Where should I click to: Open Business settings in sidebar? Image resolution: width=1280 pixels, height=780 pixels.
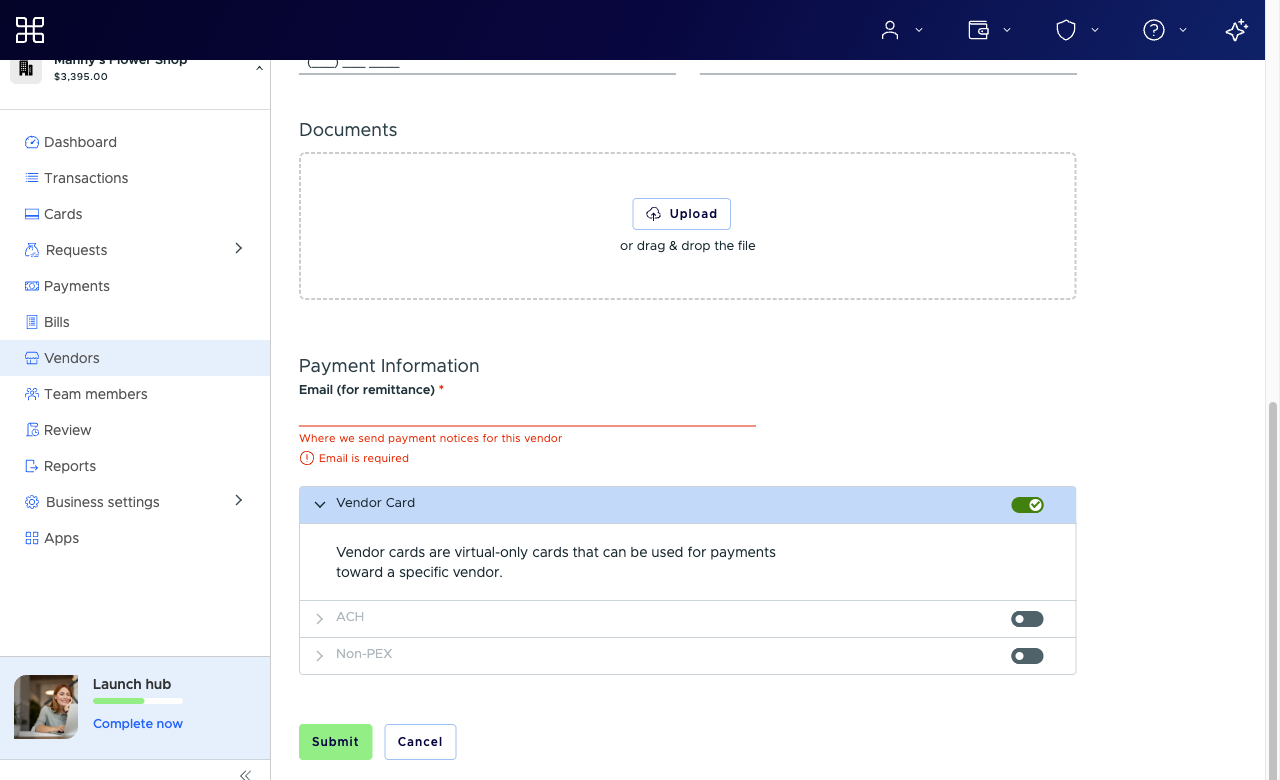(x=135, y=502)
